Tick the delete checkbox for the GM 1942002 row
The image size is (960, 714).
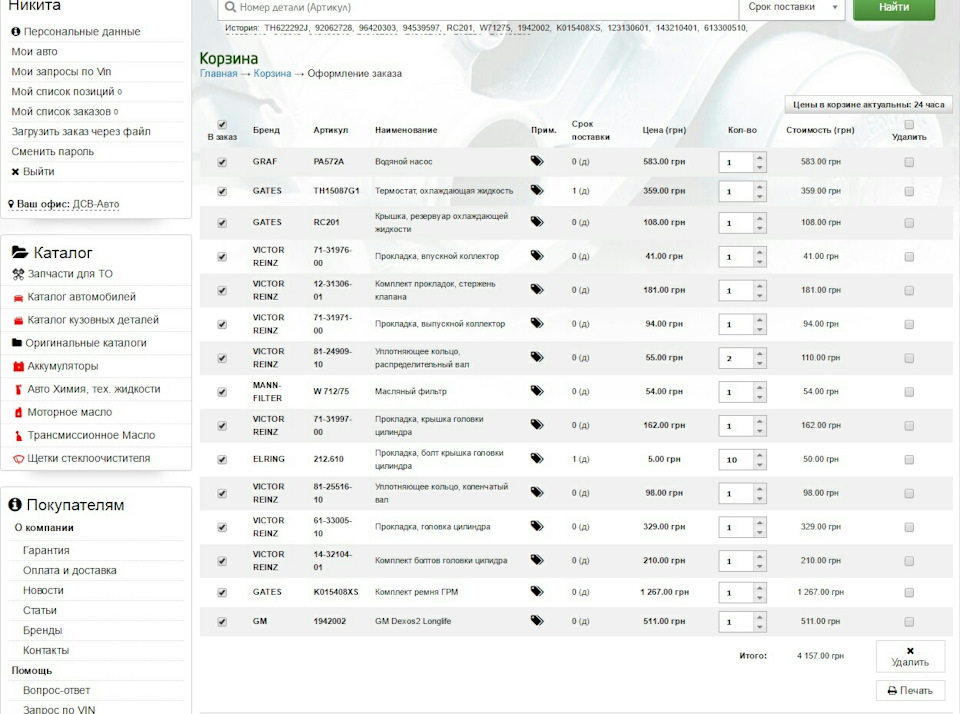pos(909,622)
